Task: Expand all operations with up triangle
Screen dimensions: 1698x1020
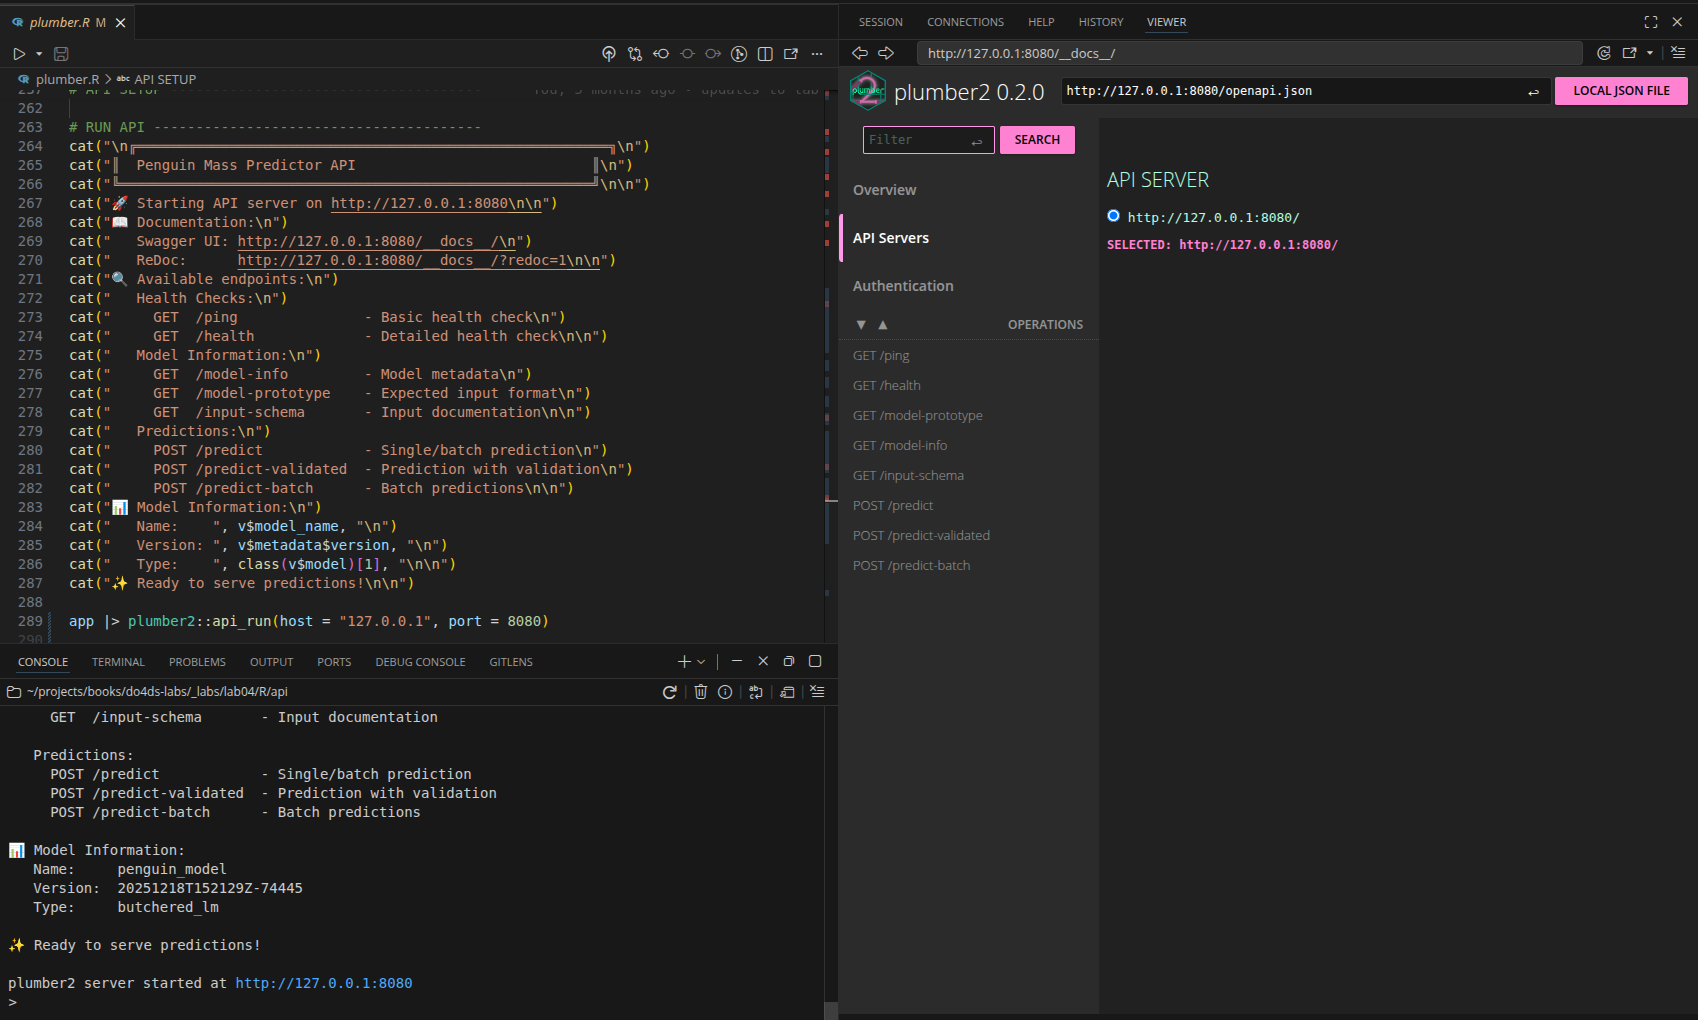Action: point(882,325)
